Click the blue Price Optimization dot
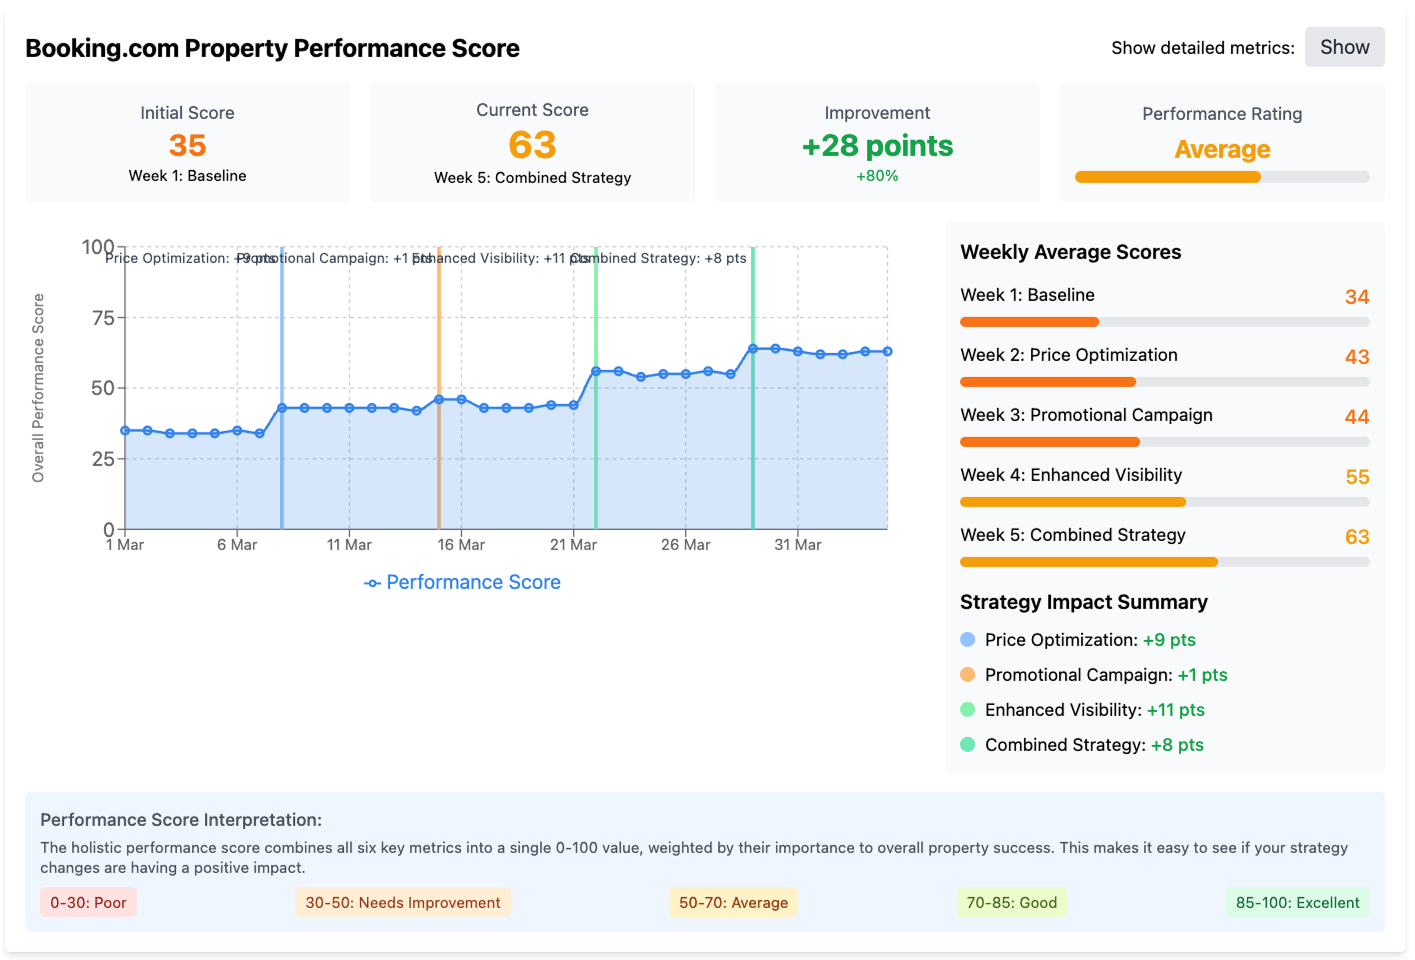The height and width of the screenshot is (960, 1415). (x=967, y=639)
